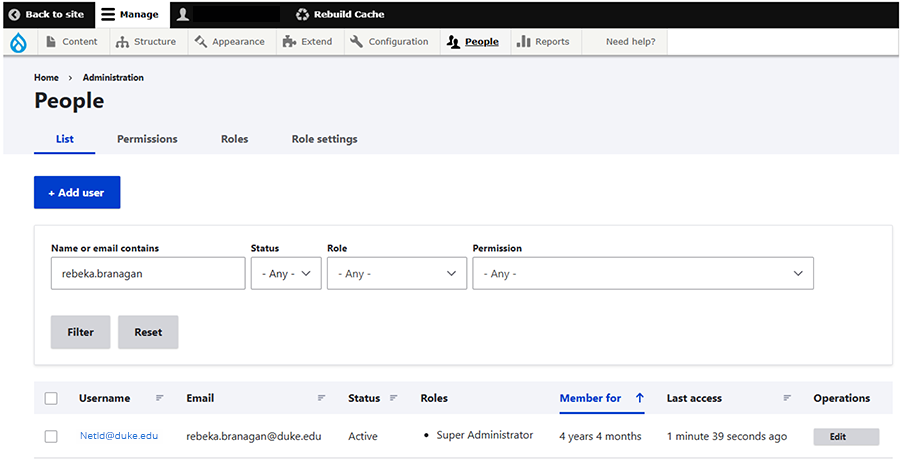Screen dimensions: 900x469
Task: Switch to the Permissions tab
Action: (x=147, y=139)
